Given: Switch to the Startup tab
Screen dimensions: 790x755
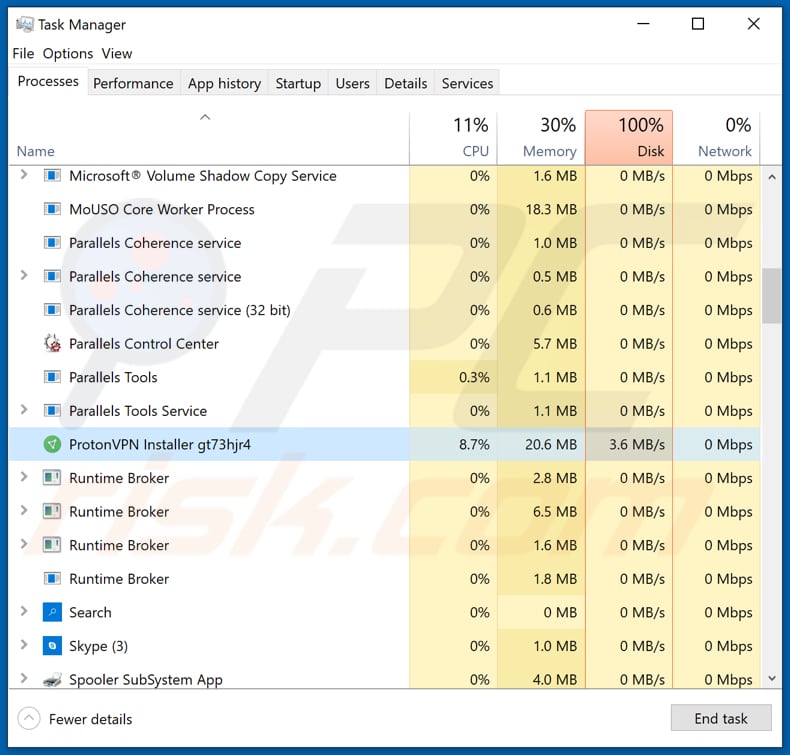Looking at the screenshot, I should pyautogui.click(x=298, y=83).
